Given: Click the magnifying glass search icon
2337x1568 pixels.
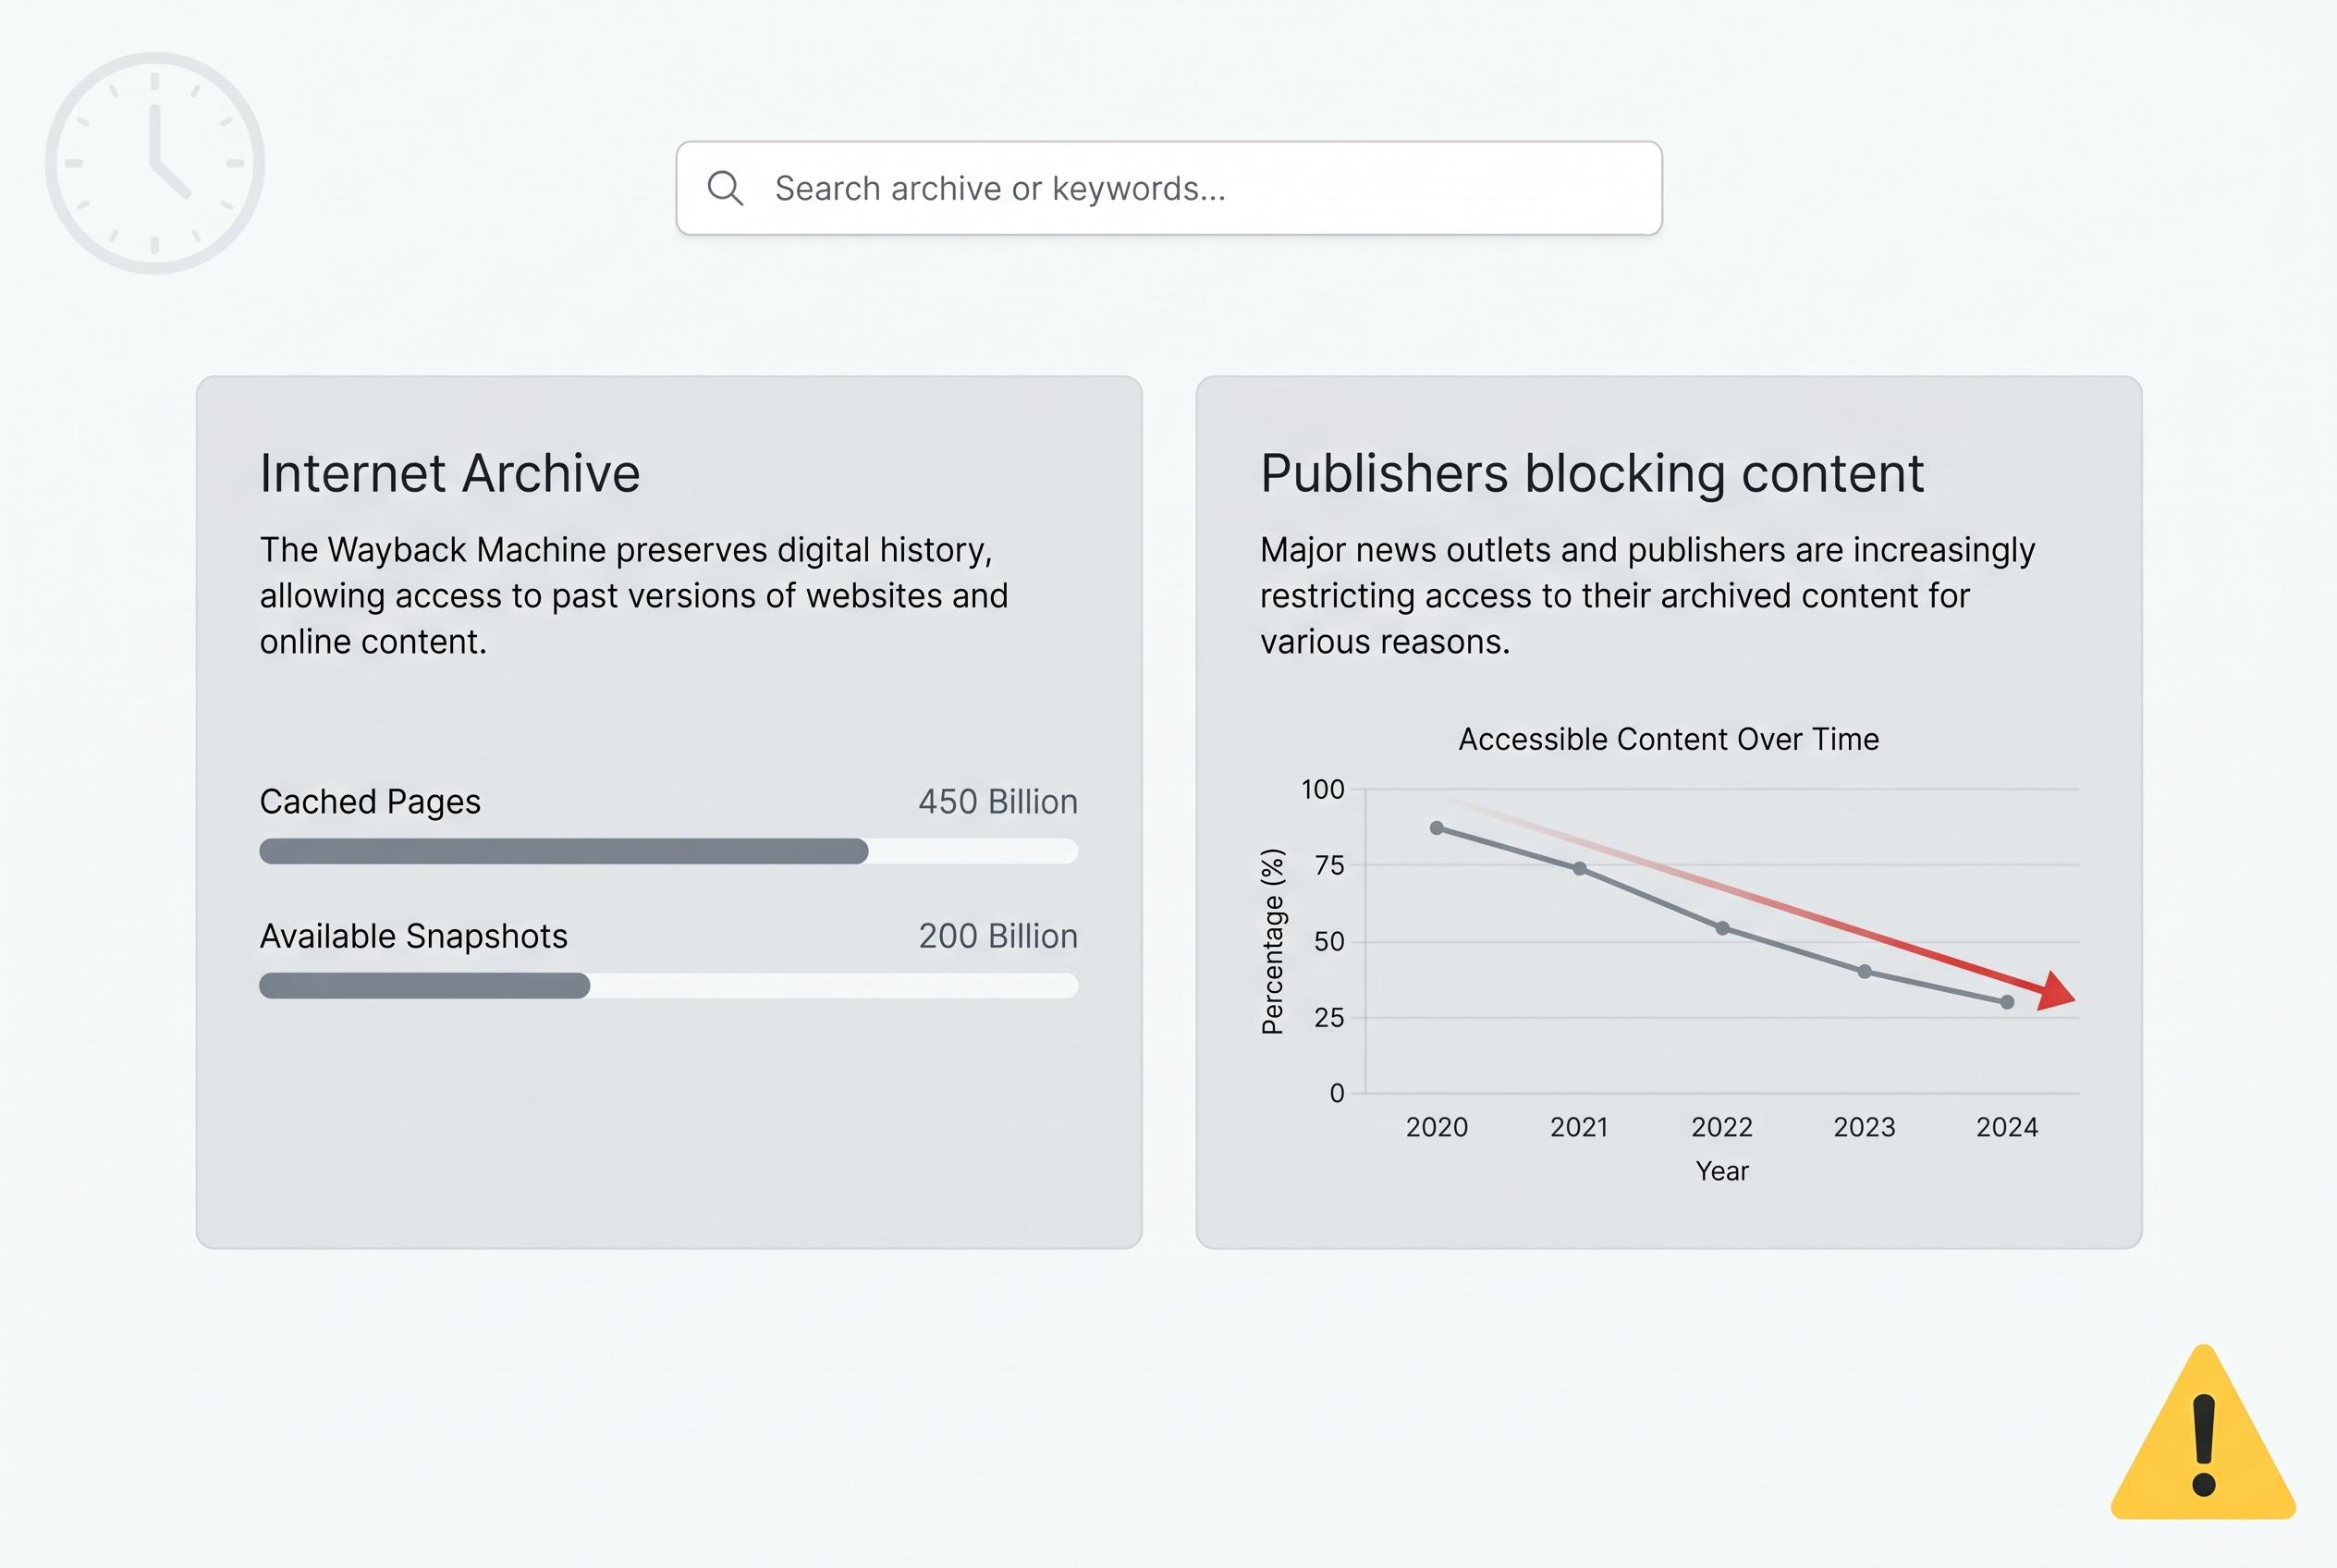Looking at the screenshot, I should click(x=726, y=188).
